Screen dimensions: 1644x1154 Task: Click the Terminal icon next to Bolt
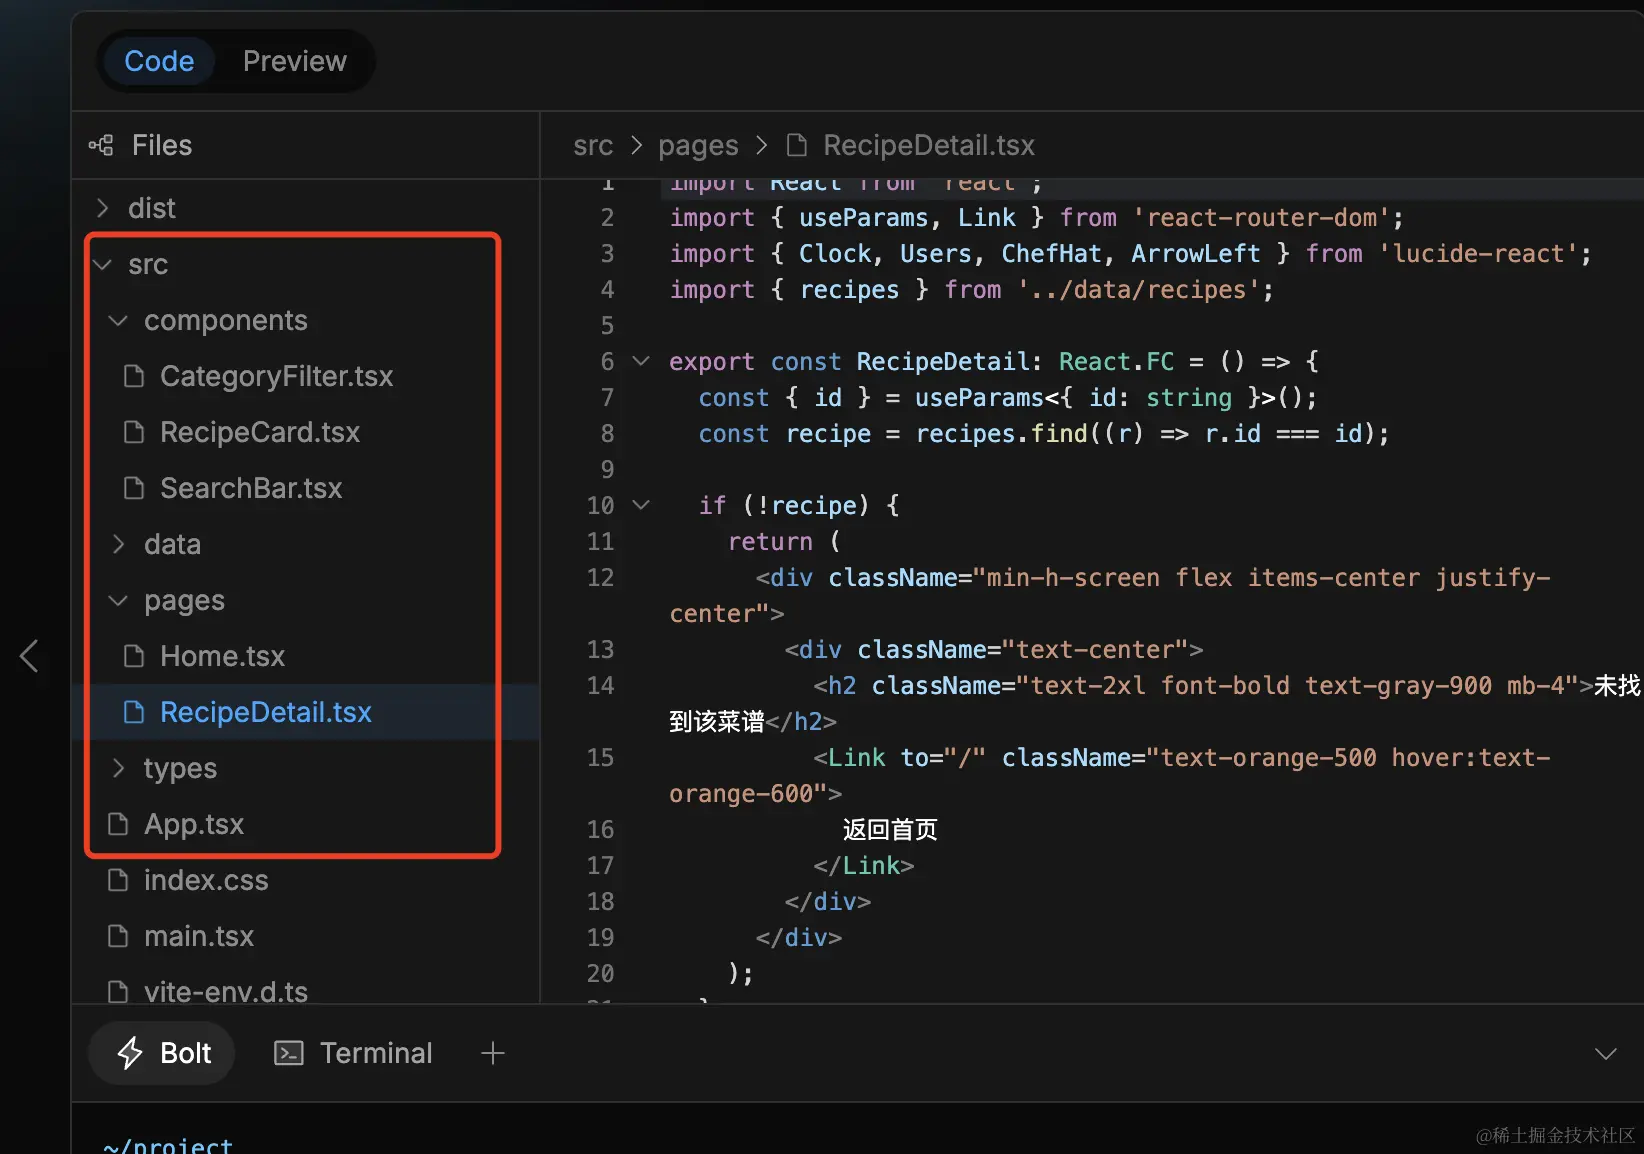287,1052
